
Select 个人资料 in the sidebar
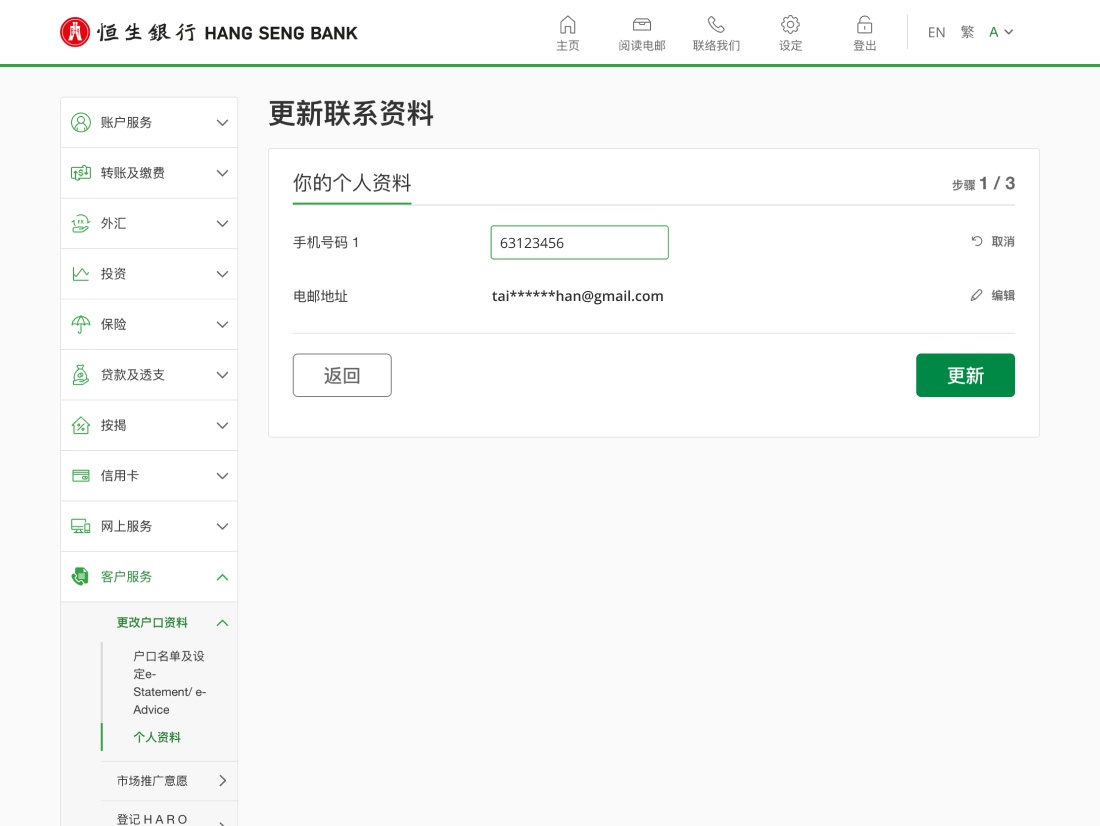tap(157, 738)
